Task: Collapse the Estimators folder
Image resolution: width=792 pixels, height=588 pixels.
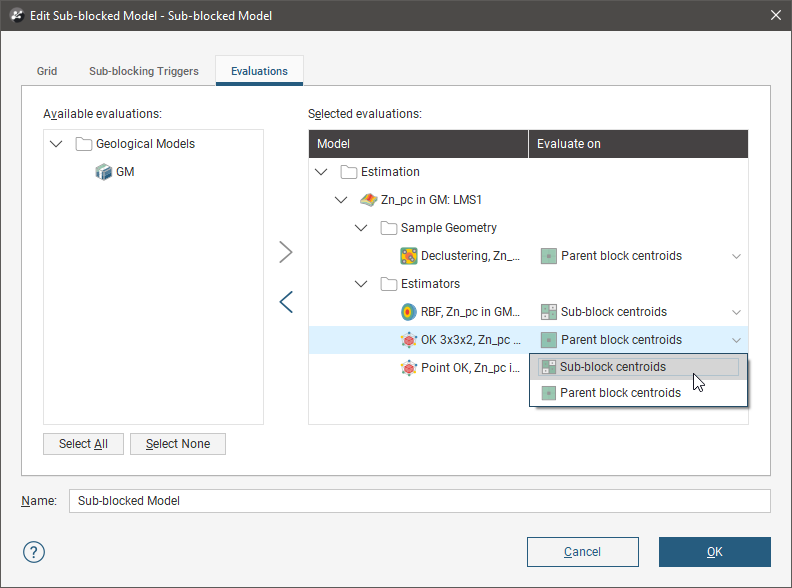Action: click(361, 284)
